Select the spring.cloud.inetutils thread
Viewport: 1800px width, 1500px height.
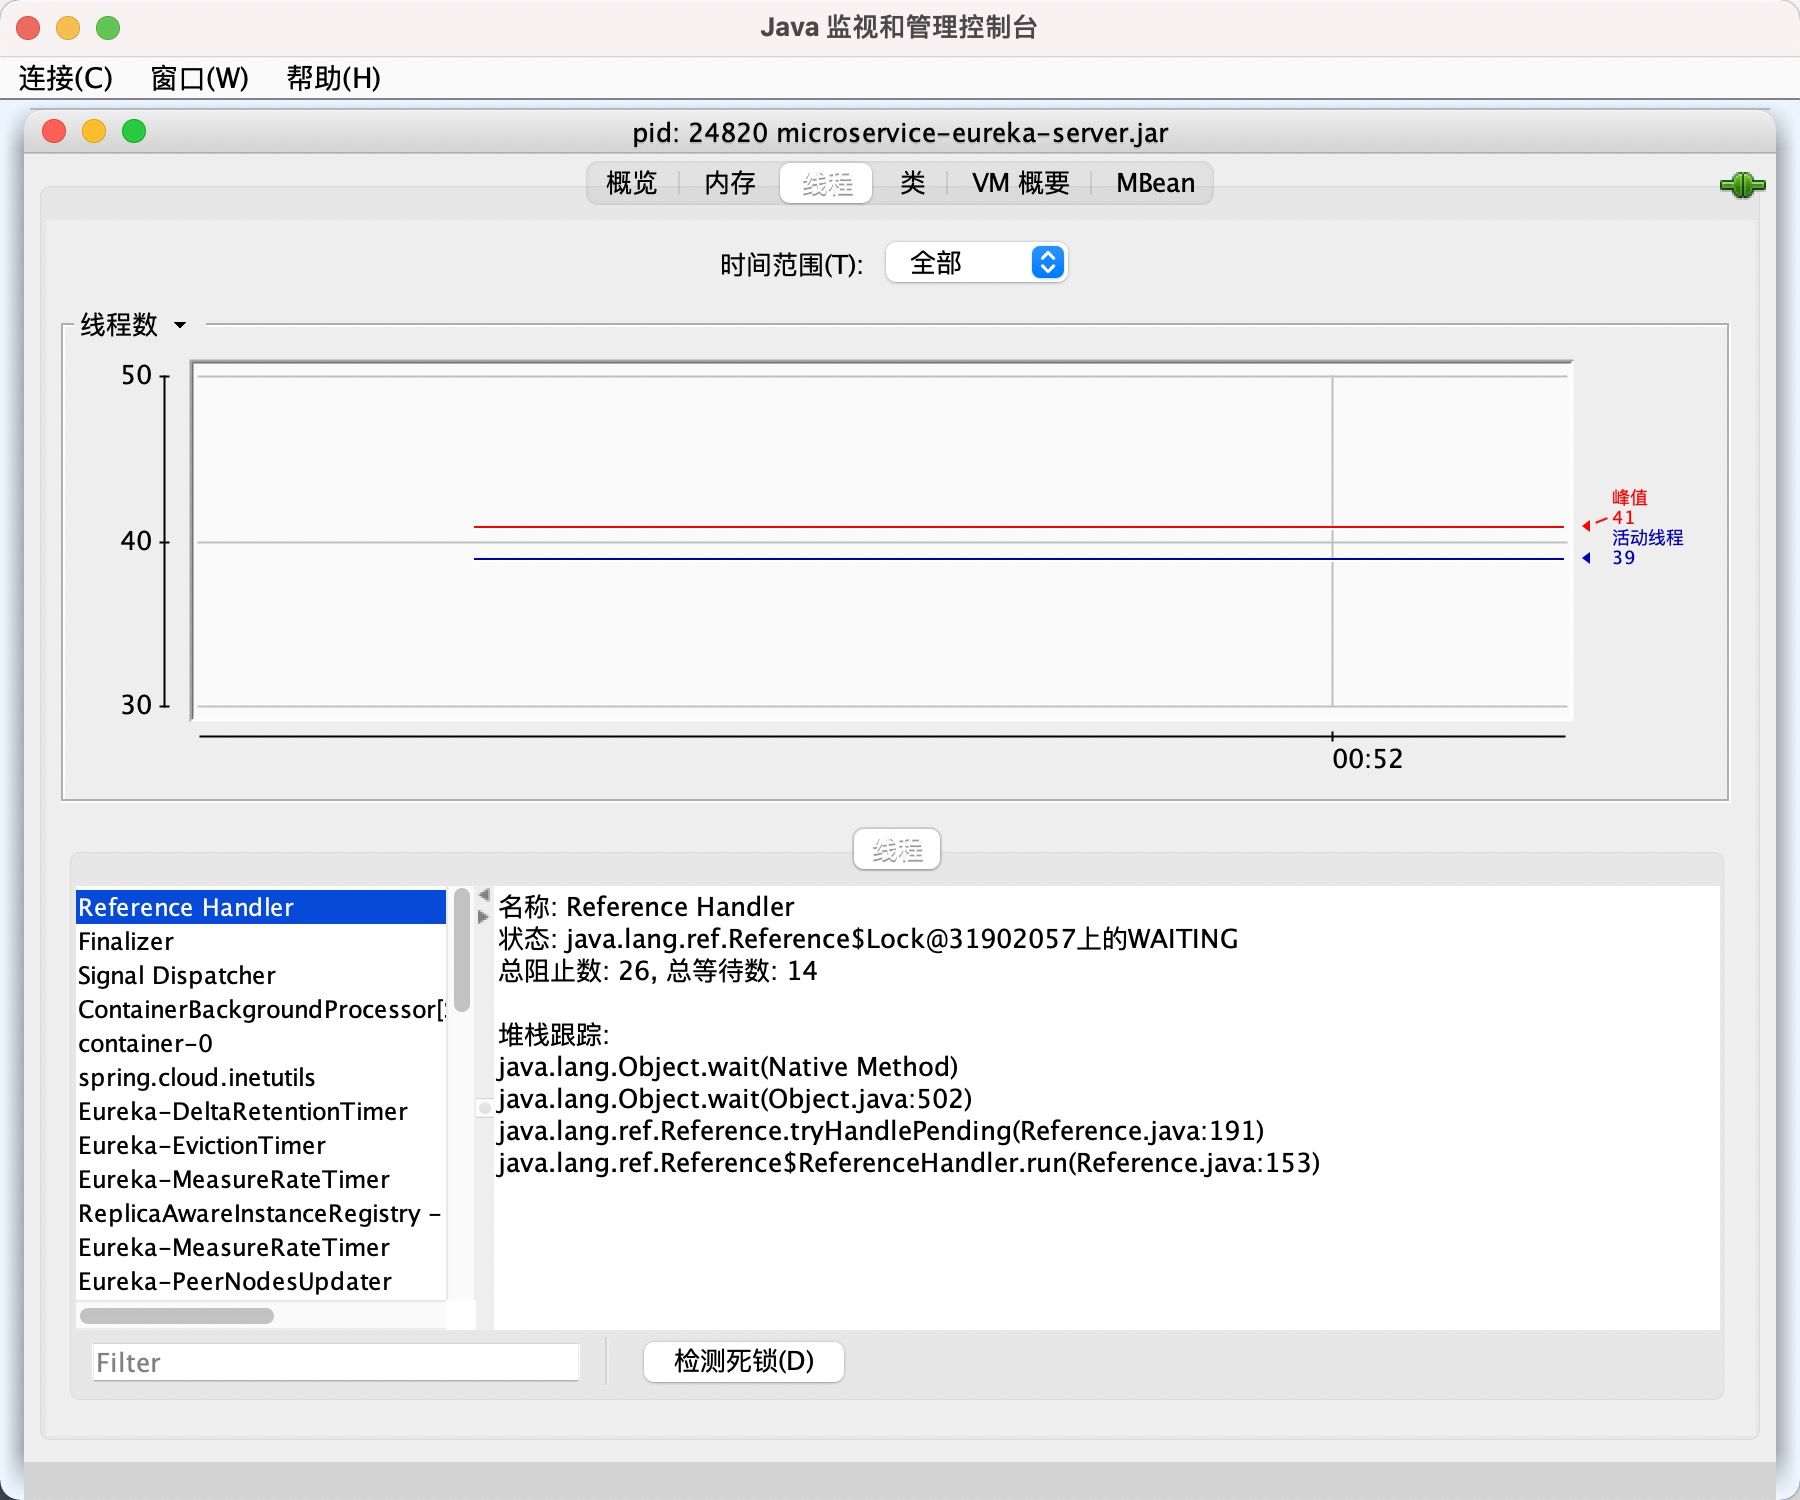click(x=261, y=1077)
